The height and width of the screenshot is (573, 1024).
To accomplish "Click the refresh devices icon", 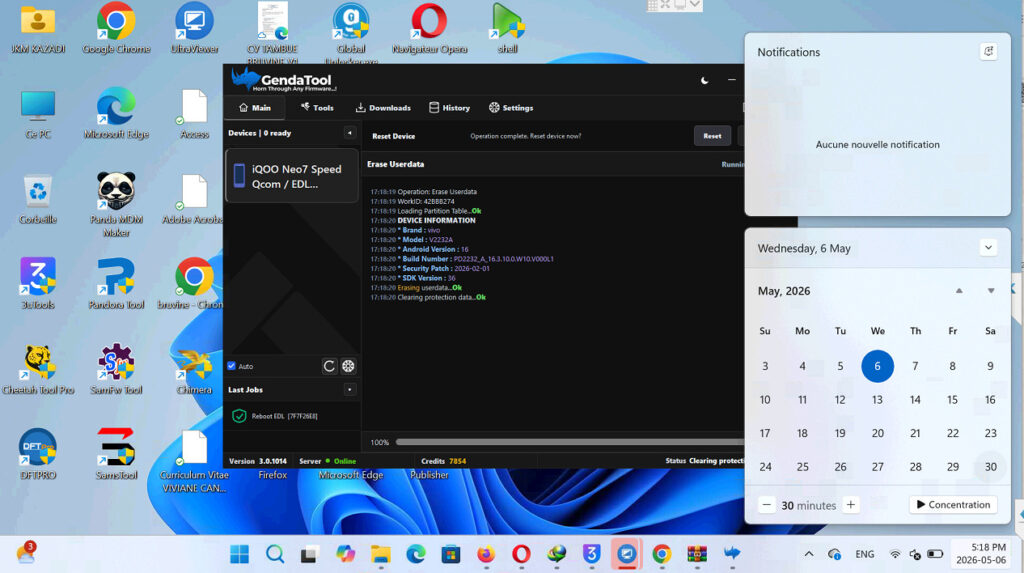I will click(329, 366).
